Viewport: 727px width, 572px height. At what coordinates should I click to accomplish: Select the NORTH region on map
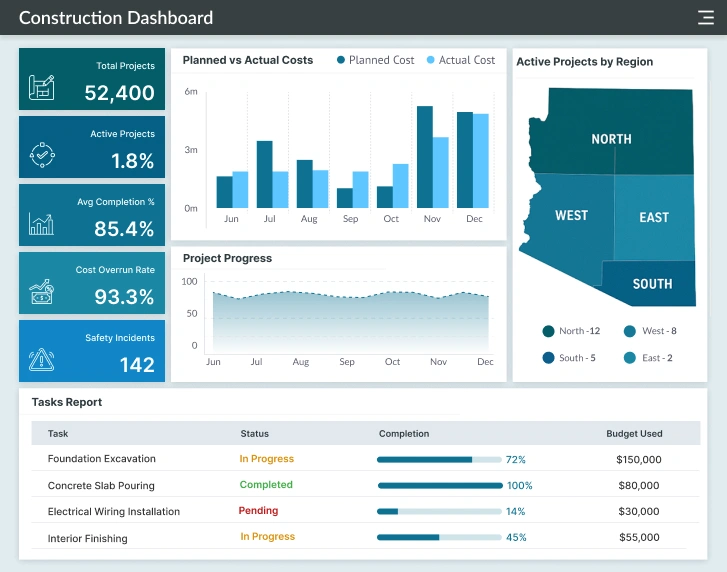tap(610, 139)
